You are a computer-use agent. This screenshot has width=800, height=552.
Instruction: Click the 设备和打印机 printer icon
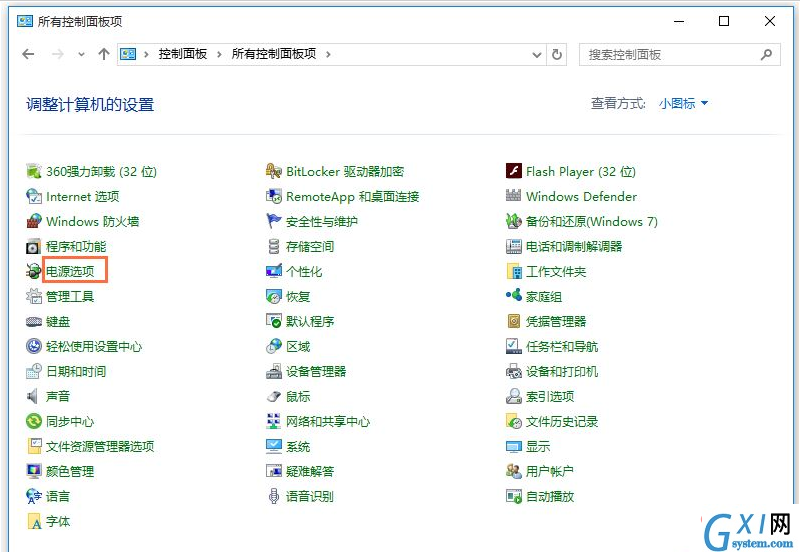pos(514,371)
